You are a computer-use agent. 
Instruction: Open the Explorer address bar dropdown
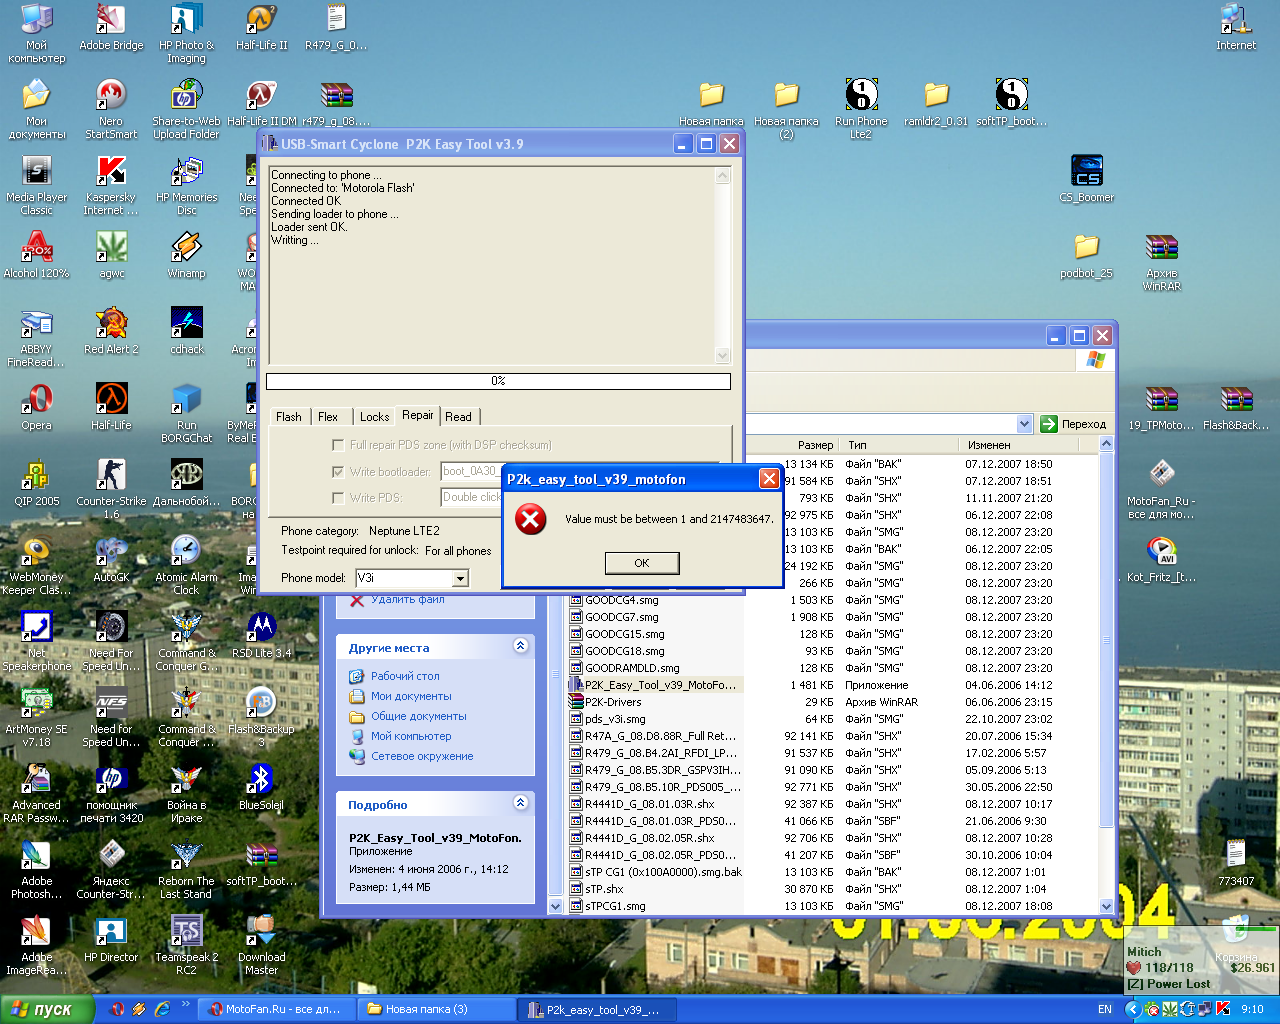pos(1024,424)
